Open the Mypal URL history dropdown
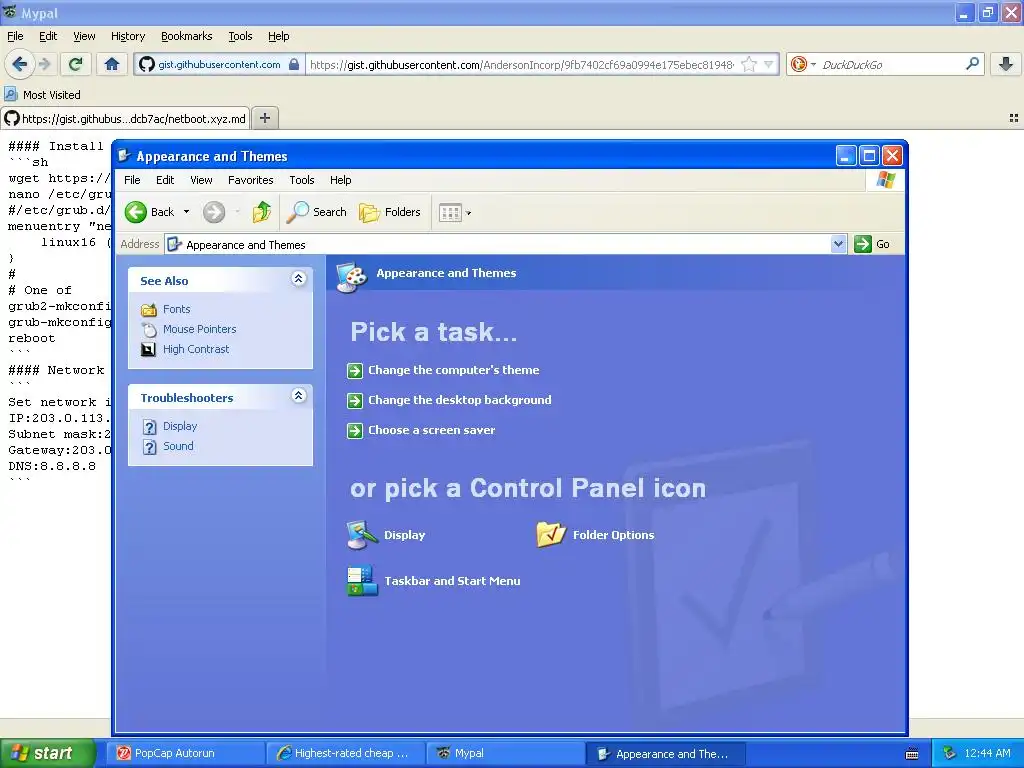 pyautogui.click(x=769, y=64)
